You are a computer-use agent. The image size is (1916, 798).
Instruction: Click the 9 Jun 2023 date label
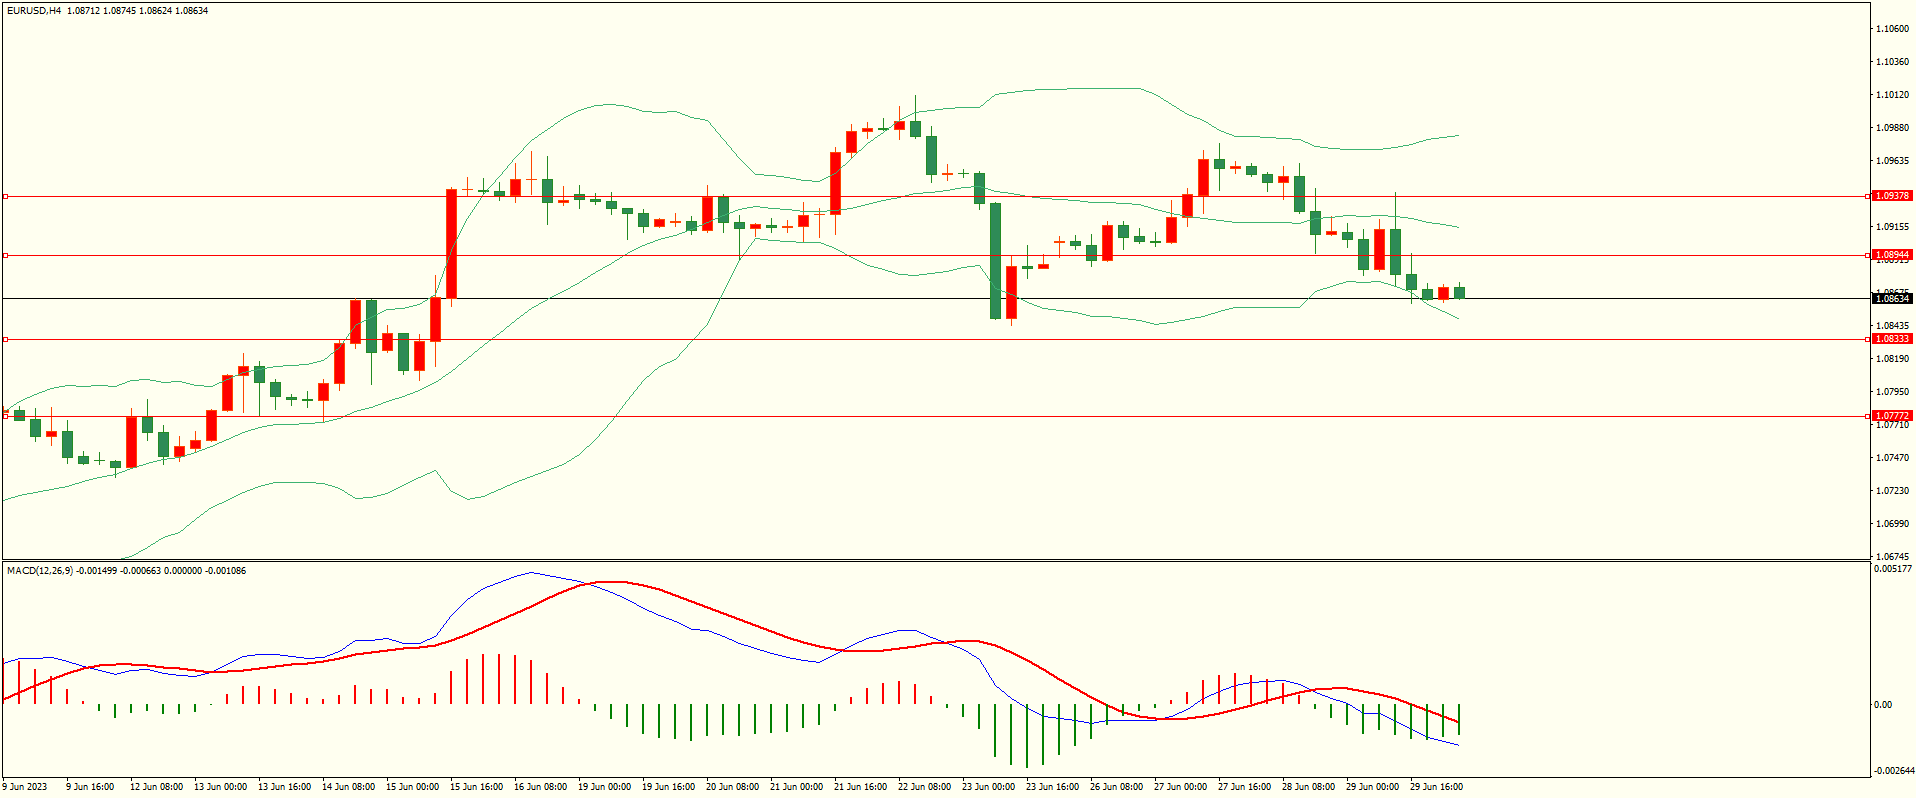pos(25,787)
